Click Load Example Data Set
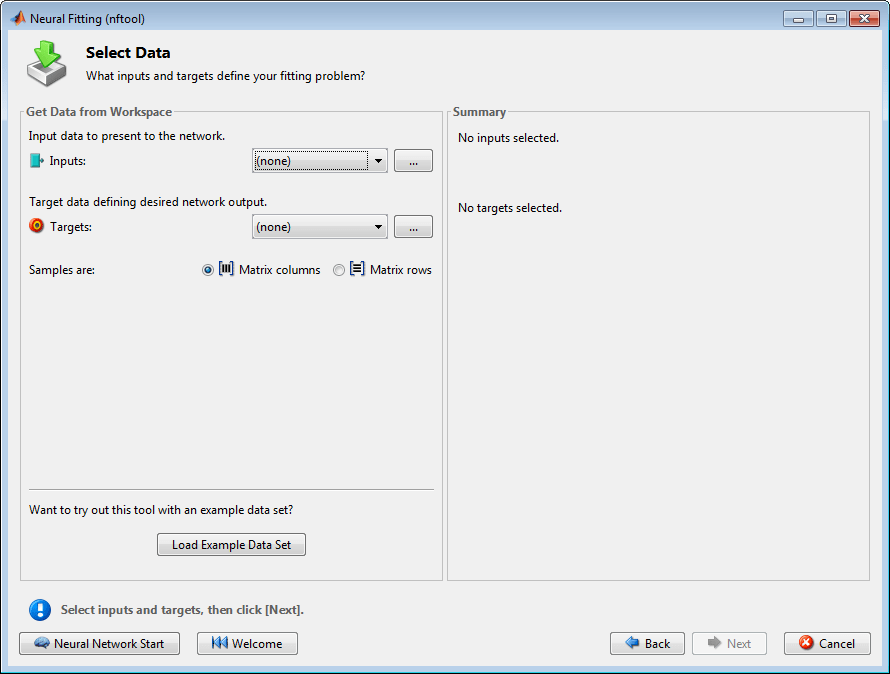Image resolution: width=890 pixels, height=674 pixels. pyautogui.click(x=231, y=545)
